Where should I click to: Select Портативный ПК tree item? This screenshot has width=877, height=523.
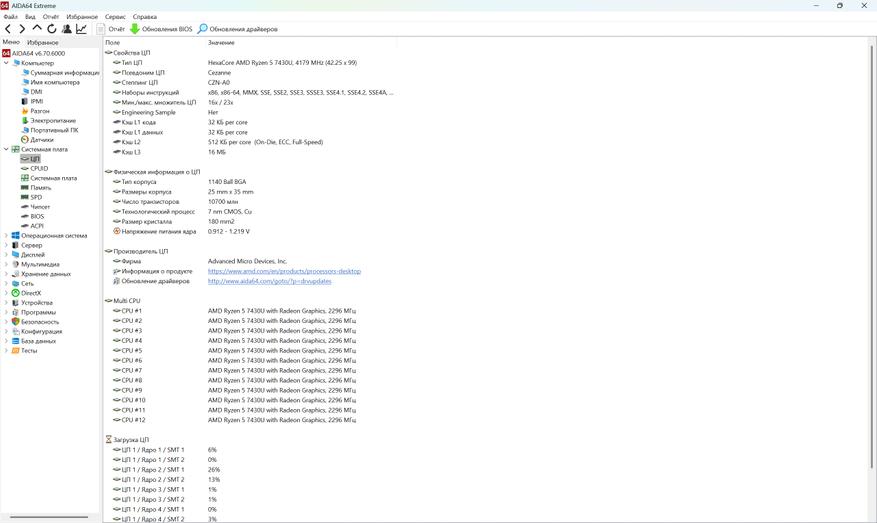click(x=50, y=130)
